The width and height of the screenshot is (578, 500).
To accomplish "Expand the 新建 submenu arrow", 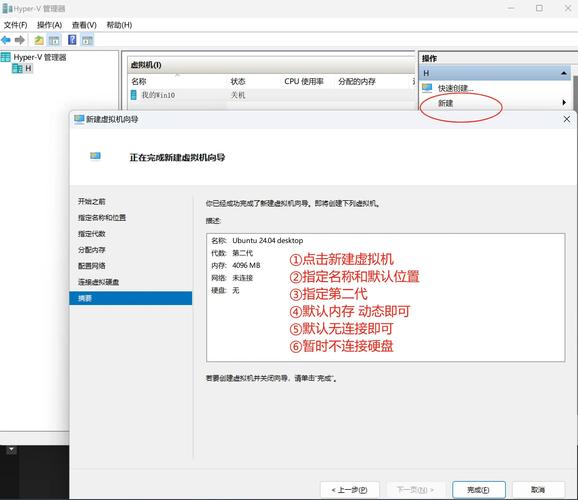I will point(564,103).
